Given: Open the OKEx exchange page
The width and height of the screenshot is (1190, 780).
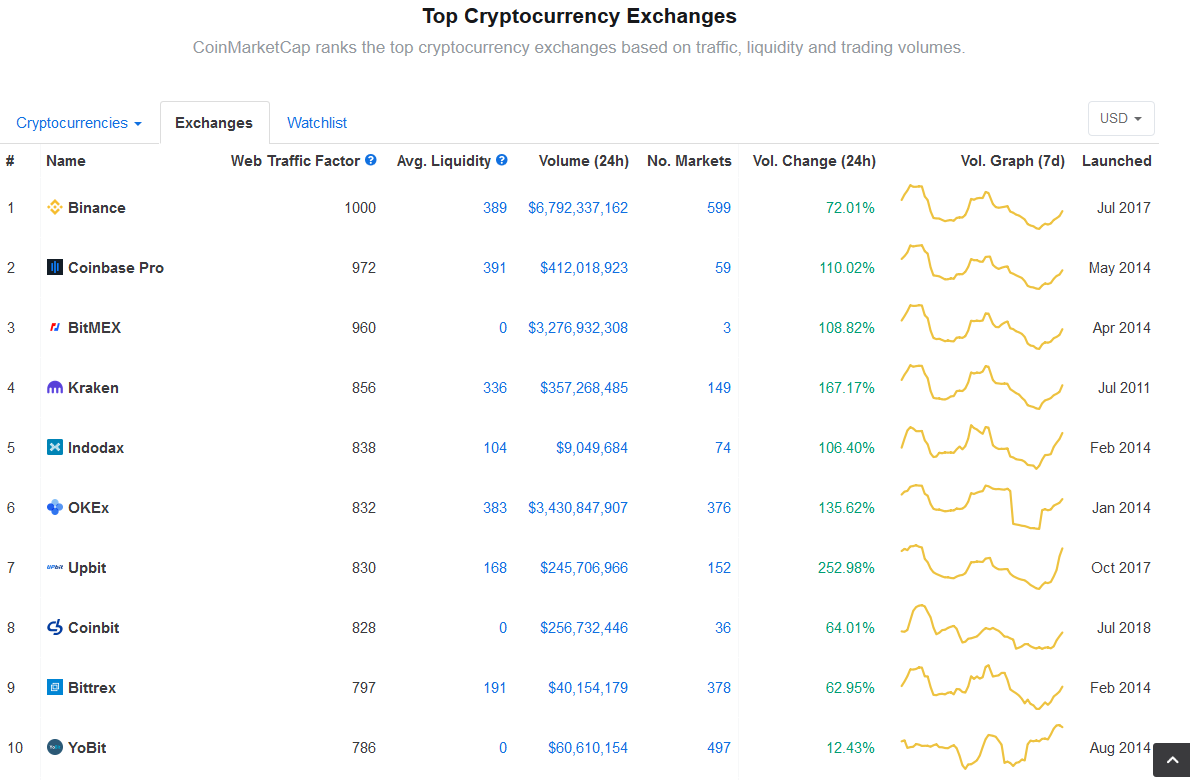Looking at the screenshot, I should click(x=89, y=508).
